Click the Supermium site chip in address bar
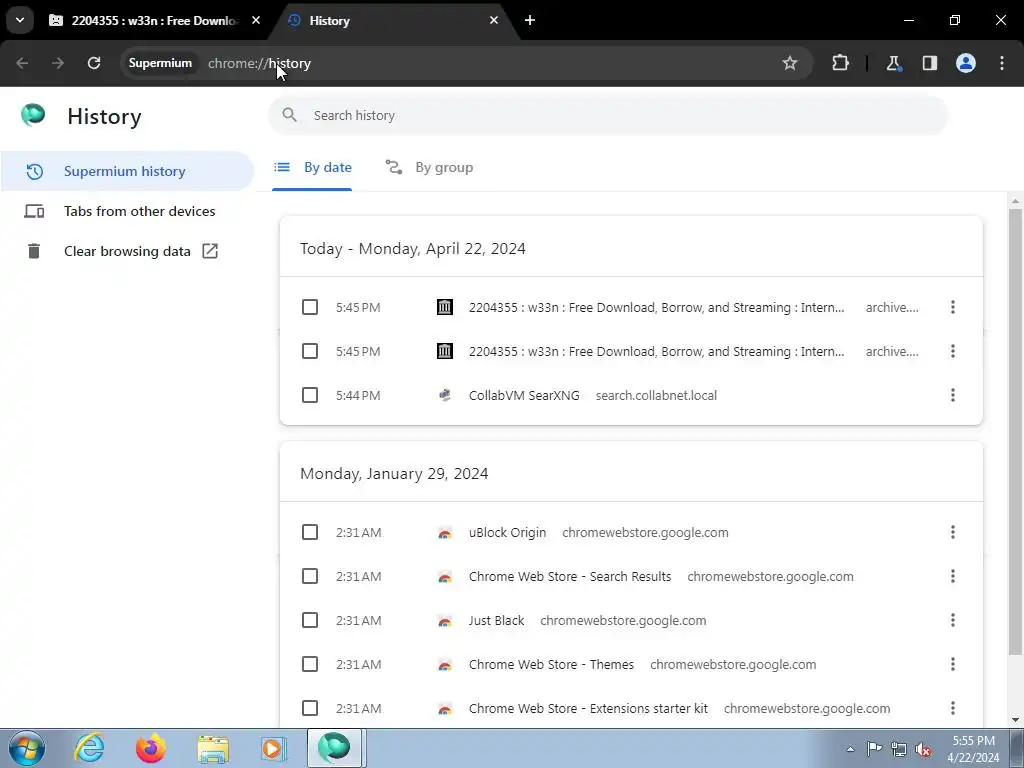The image size is (1024, 768). coord(160,63)
